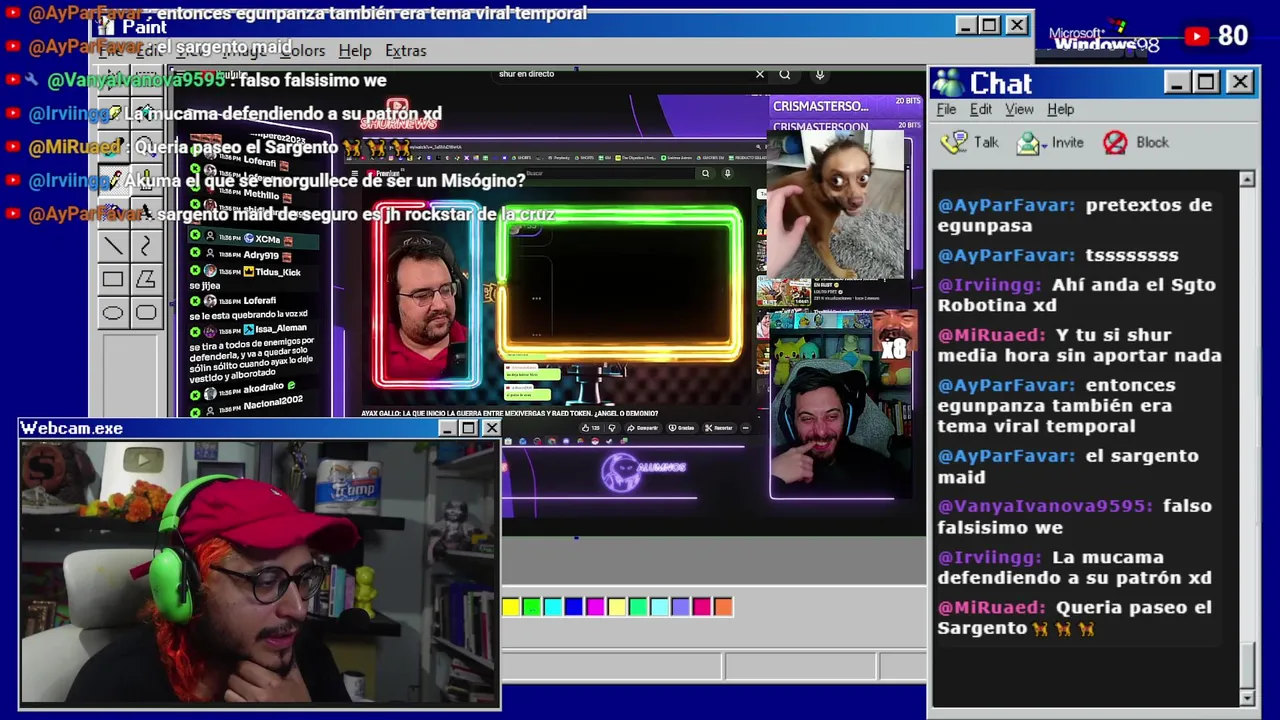1280x720 pixels.
Task: Click the Talk icon in Chat toolbar
Action: pyautogui.click(x=954, y=142)
